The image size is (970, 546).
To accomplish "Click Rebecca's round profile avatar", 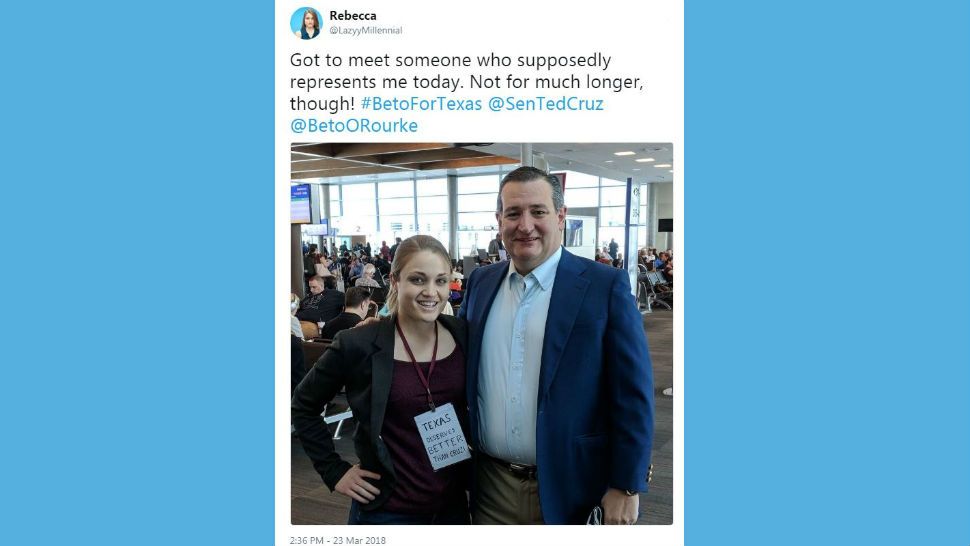I will coord(306,22).
